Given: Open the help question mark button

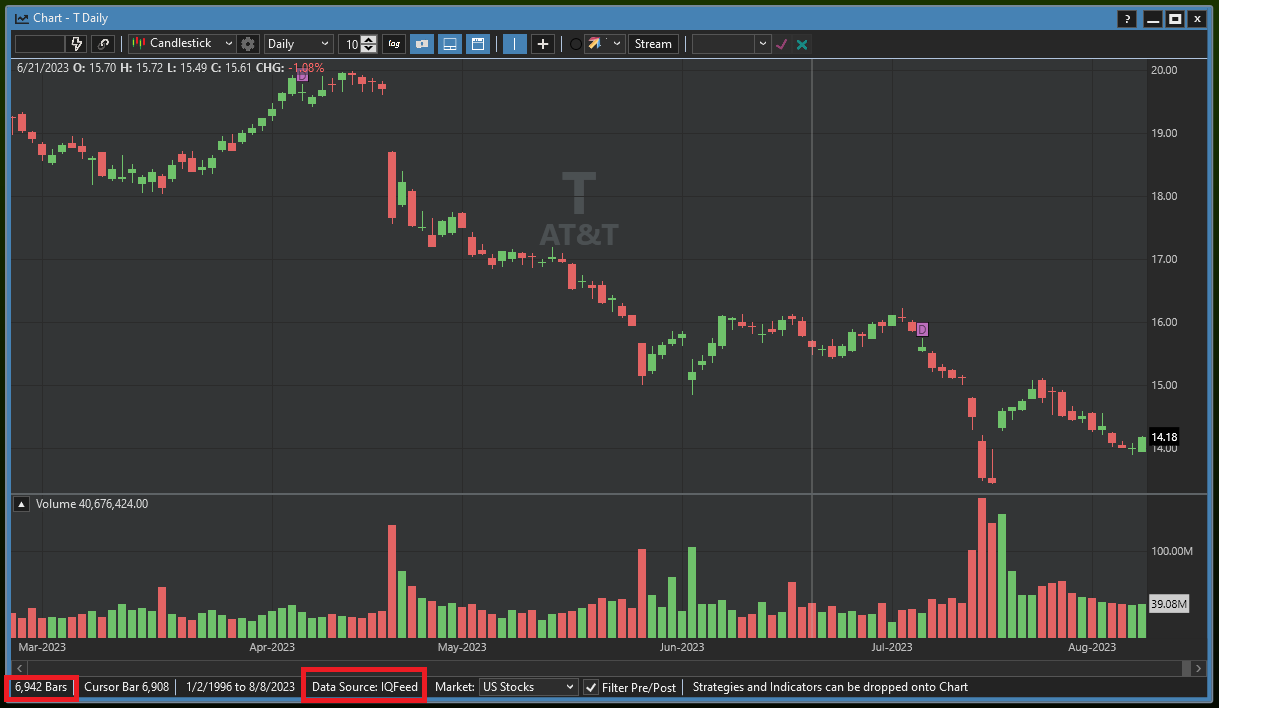Looking at the screenshot, I should pos(1127,18).
